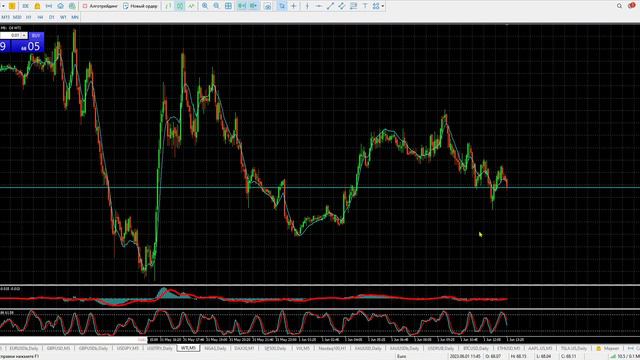Switch to NGAS,Daily chart tab
Viewport: 640px width, 360px height.
pyautogui.click(x=215, y=348)
